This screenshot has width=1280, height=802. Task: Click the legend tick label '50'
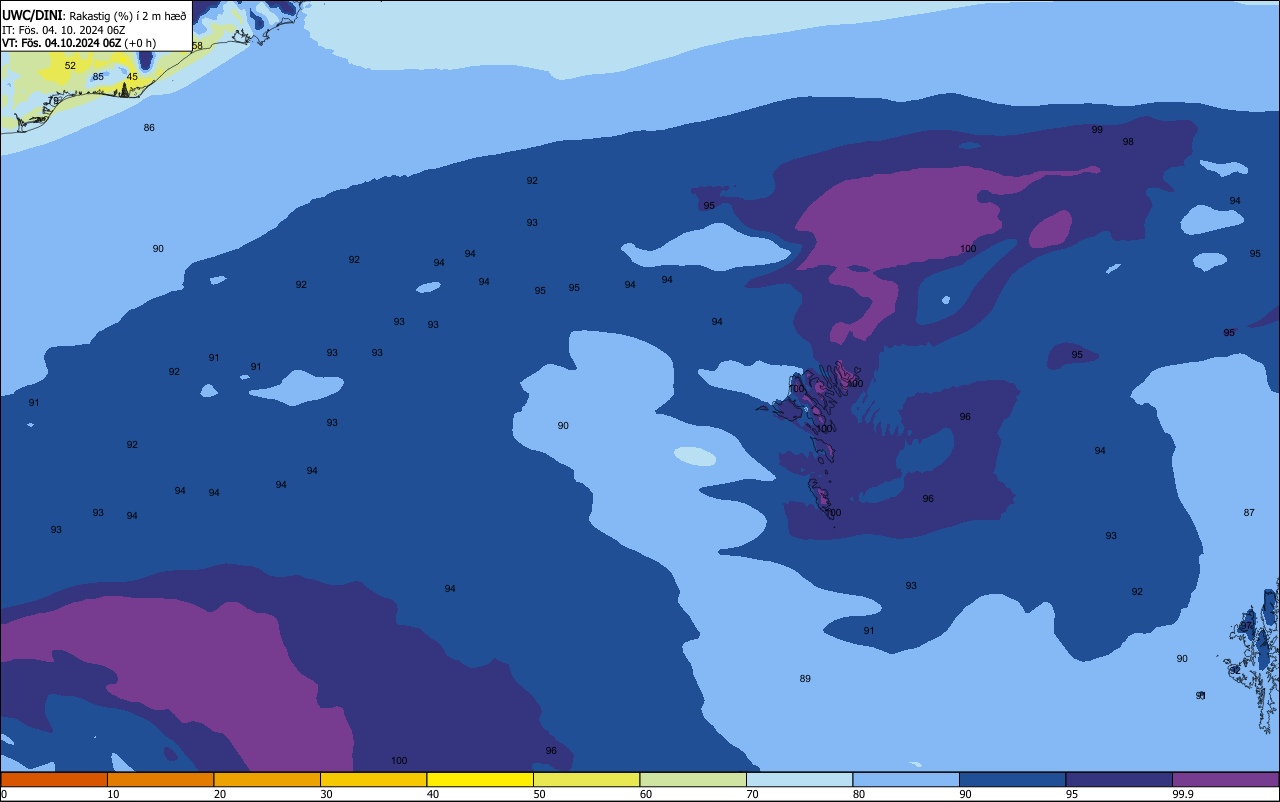pos(539,794)
